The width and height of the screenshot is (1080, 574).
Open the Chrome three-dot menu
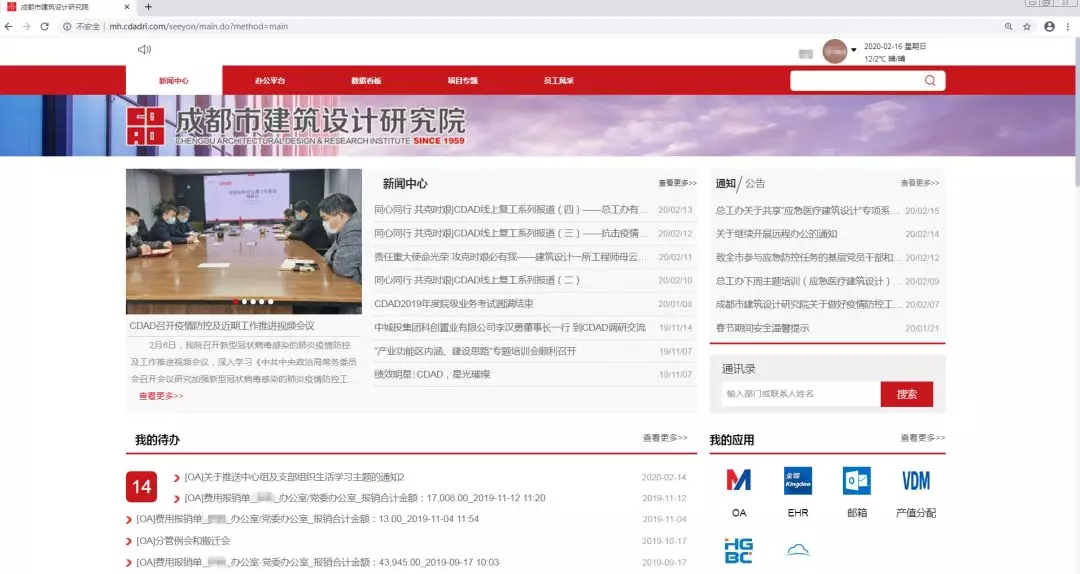tap(1068, 26)
